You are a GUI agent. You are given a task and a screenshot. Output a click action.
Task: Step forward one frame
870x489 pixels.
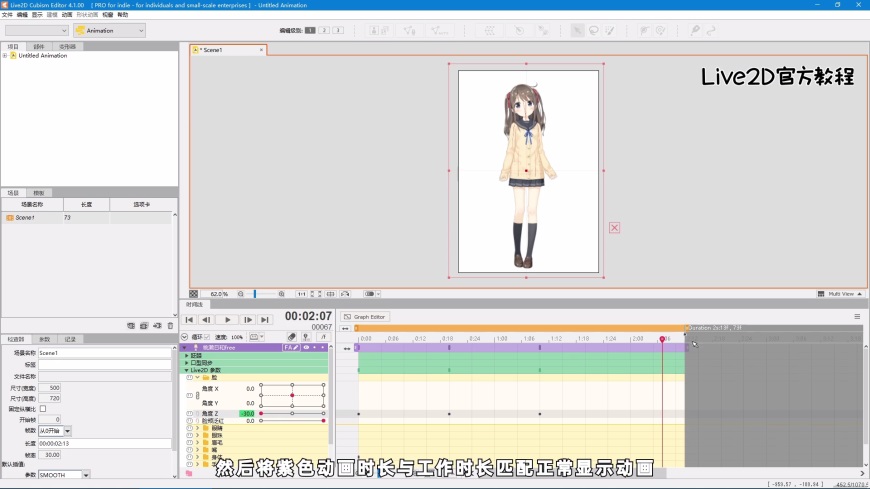[248, 320]
